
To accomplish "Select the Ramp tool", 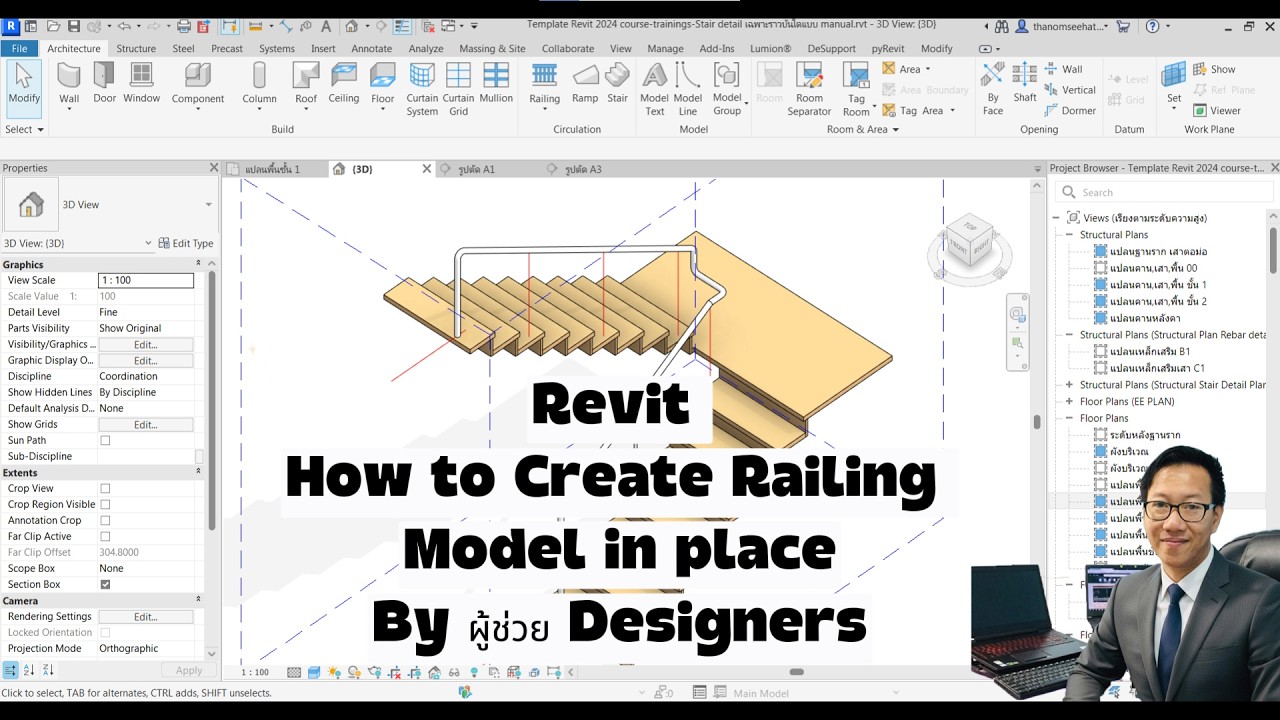I will 585,84.
